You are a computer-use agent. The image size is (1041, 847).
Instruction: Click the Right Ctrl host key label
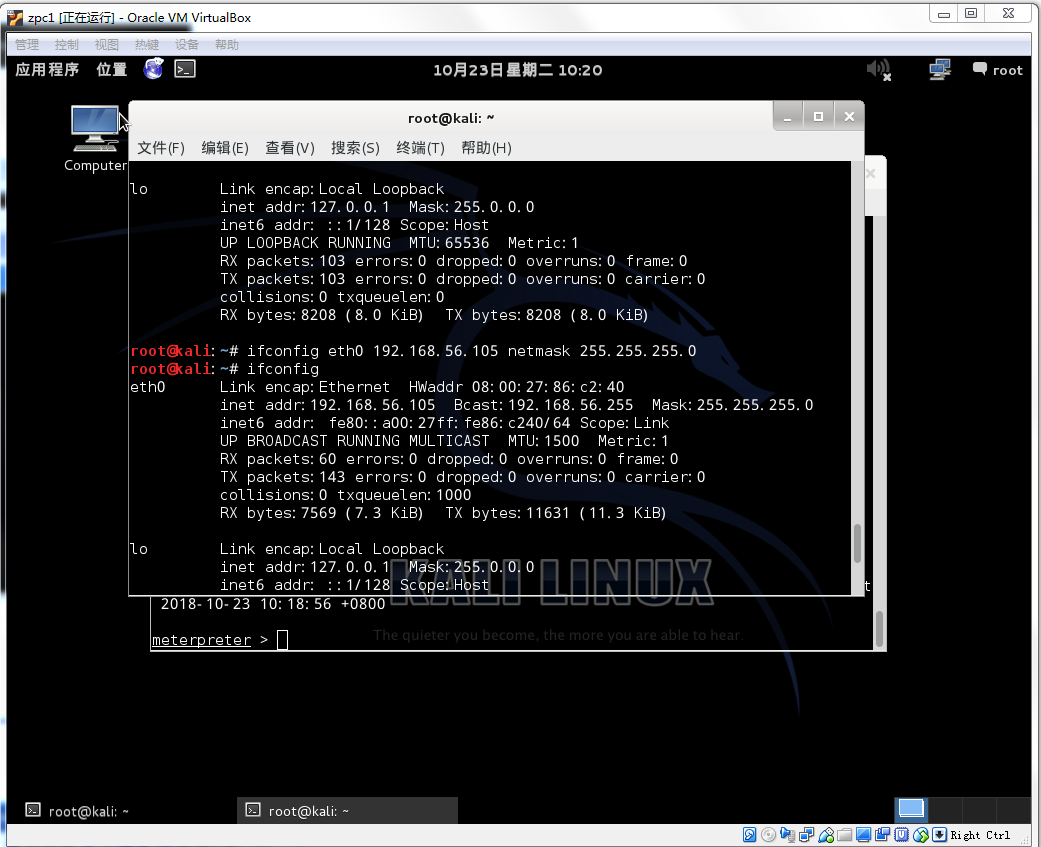tap(980, 835)
